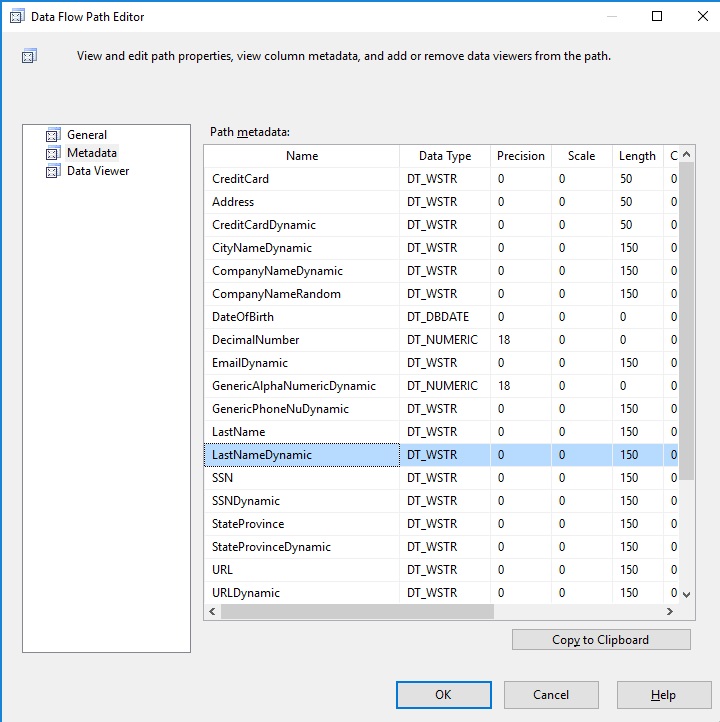Click the Data Viewer page icon
Screen dimensions: 720x722
coord(53,171)
